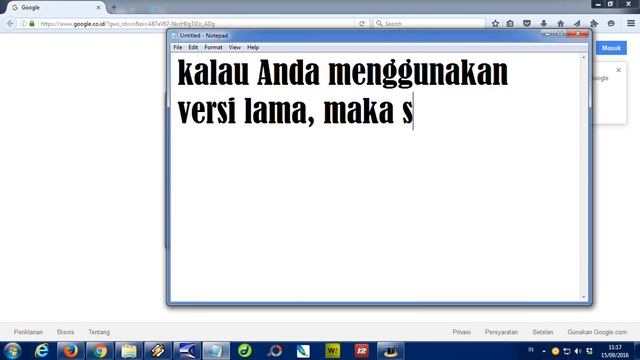Click Gunakan Google.com link

[x=597, y=332]
